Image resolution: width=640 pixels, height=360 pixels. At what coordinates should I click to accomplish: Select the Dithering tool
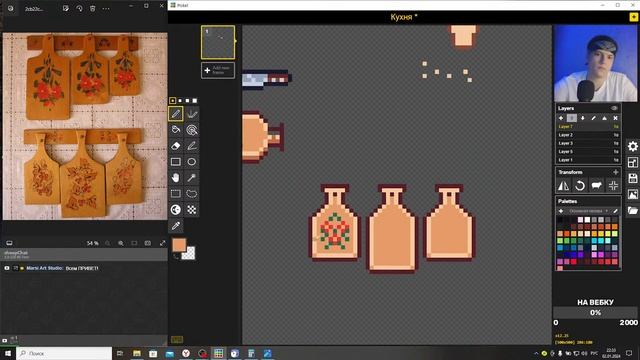tap(191, 209)
